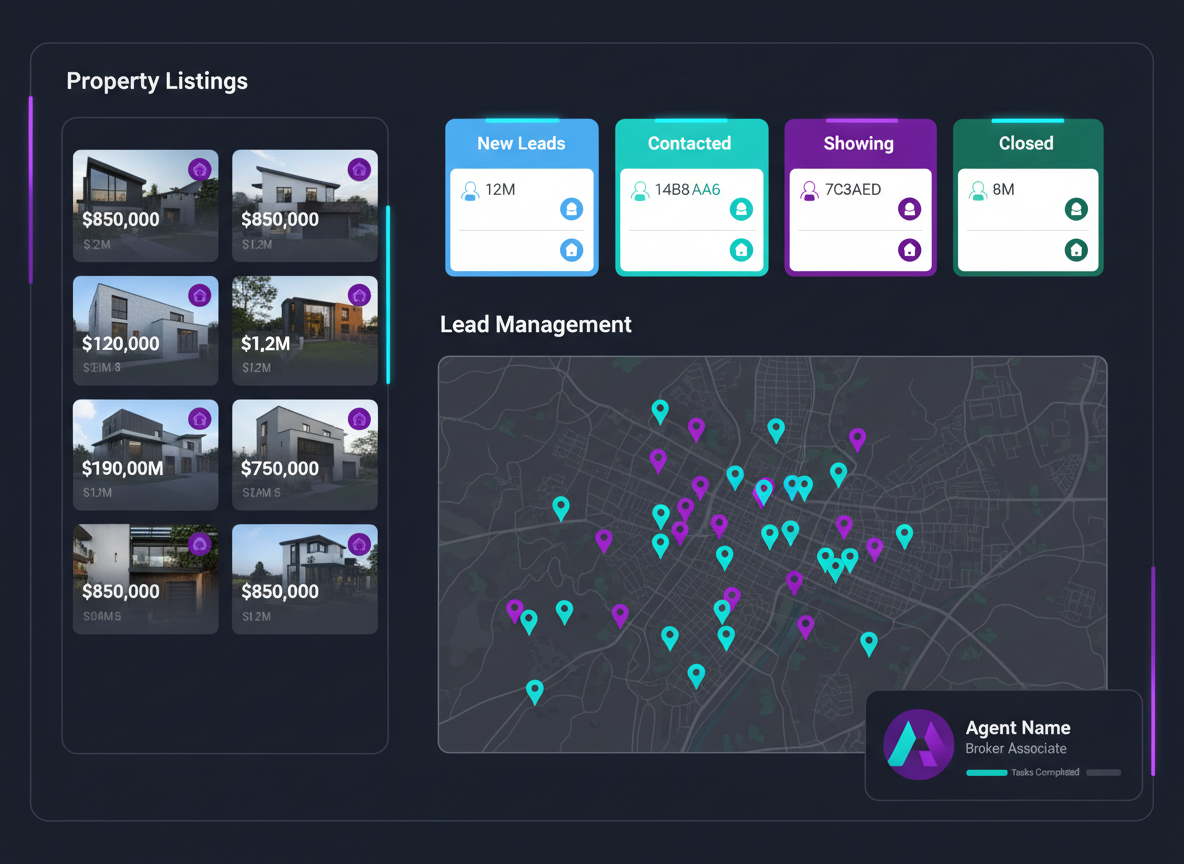Click blue avatar circle in New Leads card

tap(572, 209)
